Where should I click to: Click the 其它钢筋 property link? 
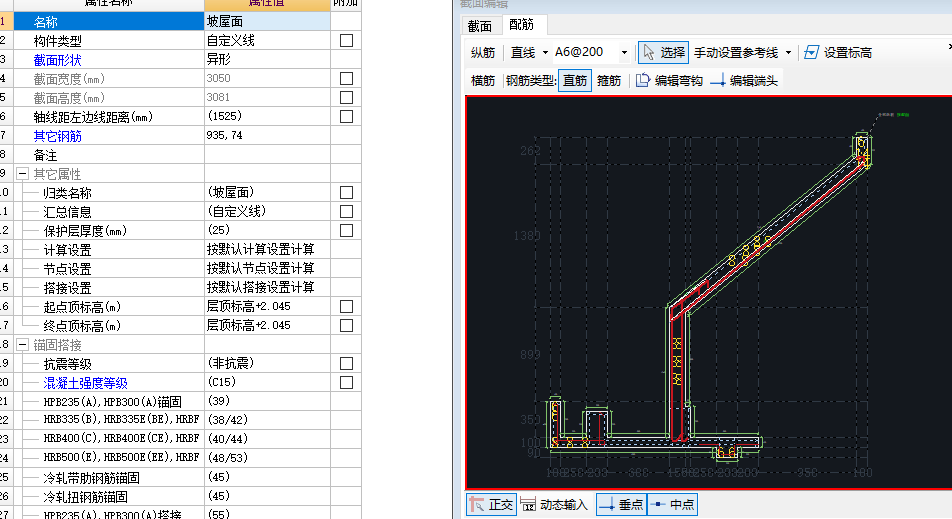tap(57, 136)
